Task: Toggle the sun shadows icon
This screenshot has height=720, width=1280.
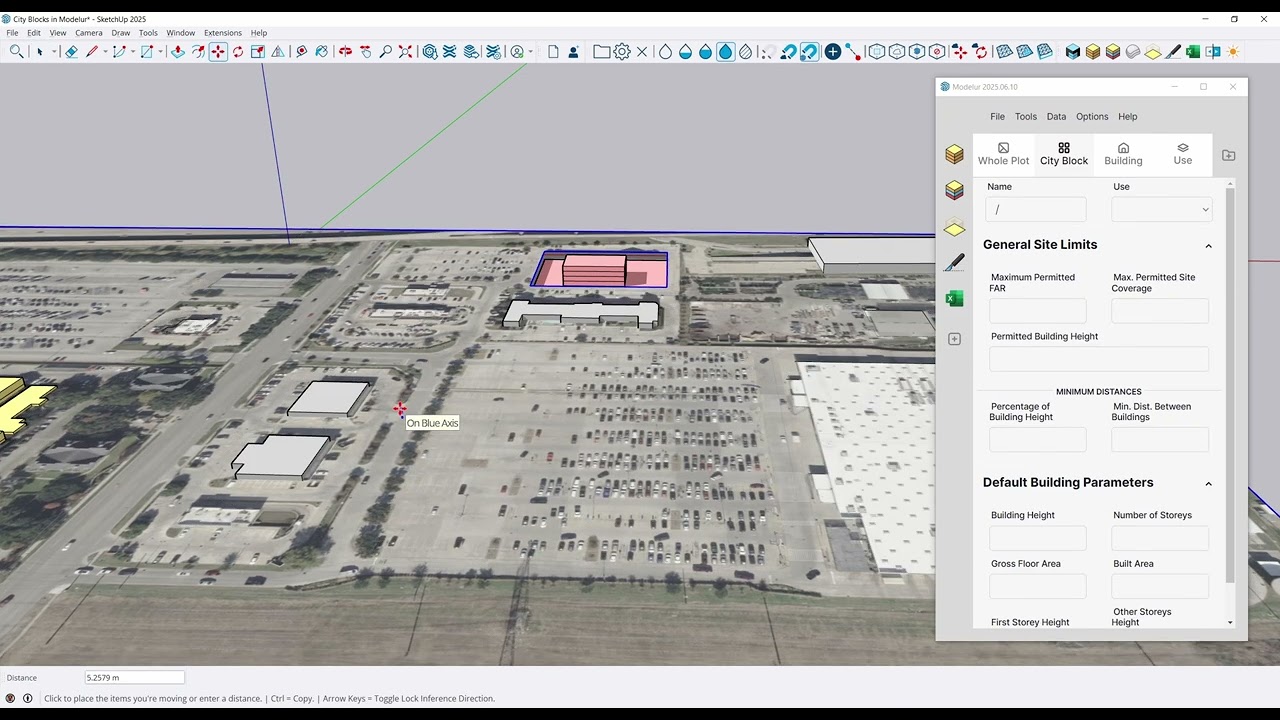Action: pos(1233,52)
